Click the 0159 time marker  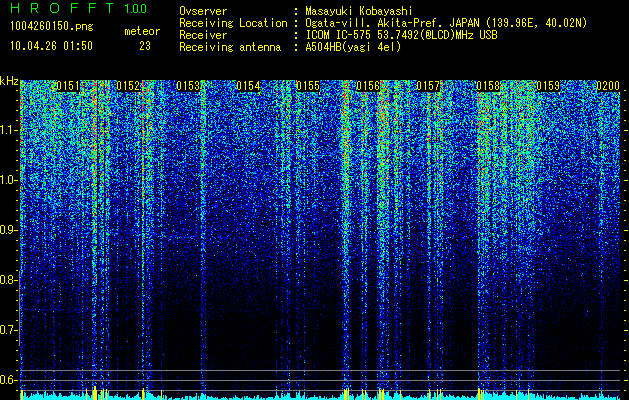click(548, 86)
